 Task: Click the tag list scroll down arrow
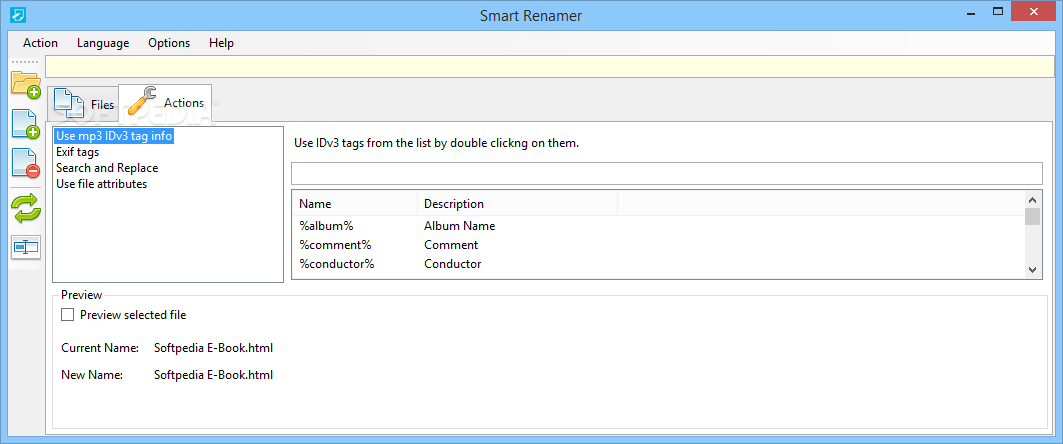click(1032, 269)
